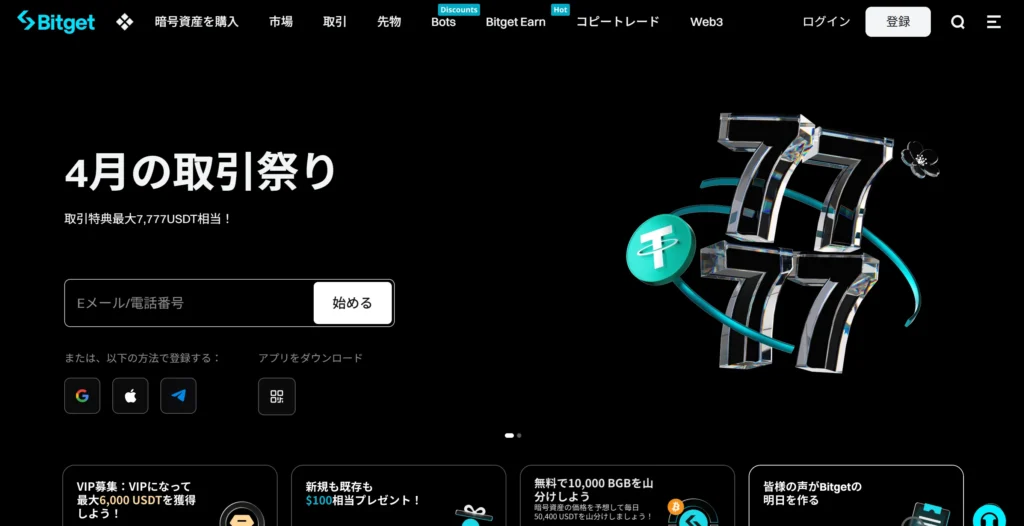
Task: Open the 10,000 BGBを山分け promo card
Action: 628,496
